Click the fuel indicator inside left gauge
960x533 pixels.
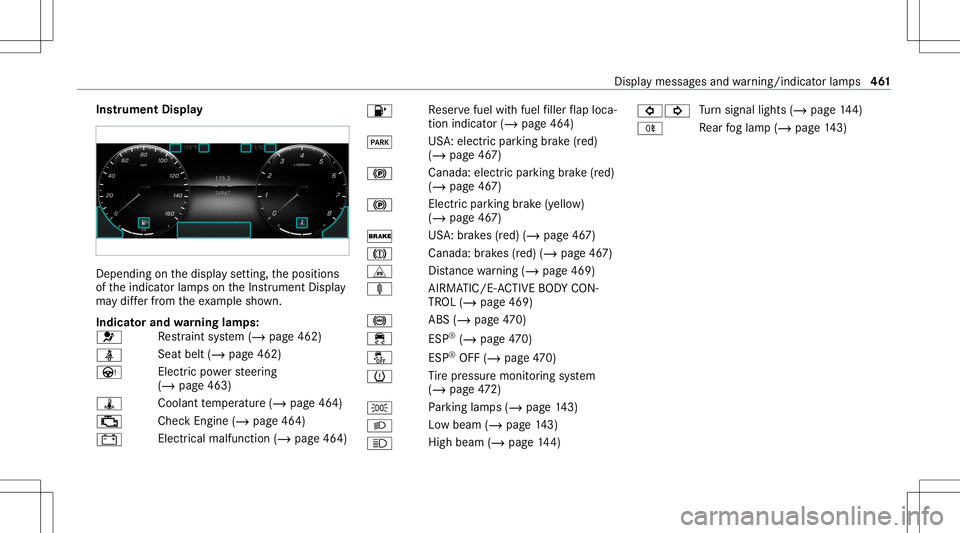coord(144,223)
